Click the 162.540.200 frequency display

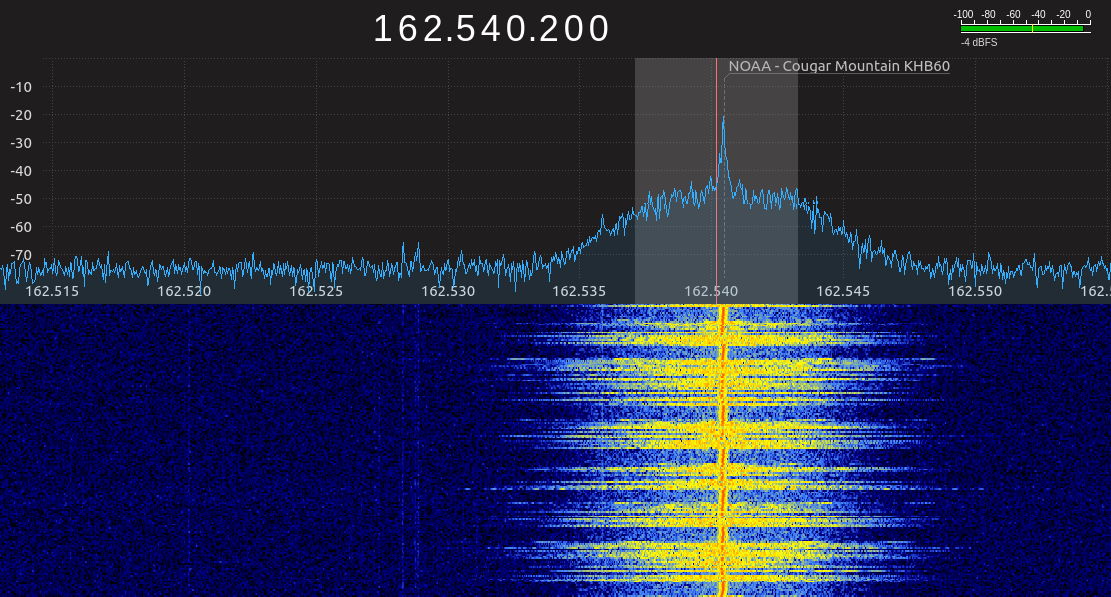pos(491,29)
